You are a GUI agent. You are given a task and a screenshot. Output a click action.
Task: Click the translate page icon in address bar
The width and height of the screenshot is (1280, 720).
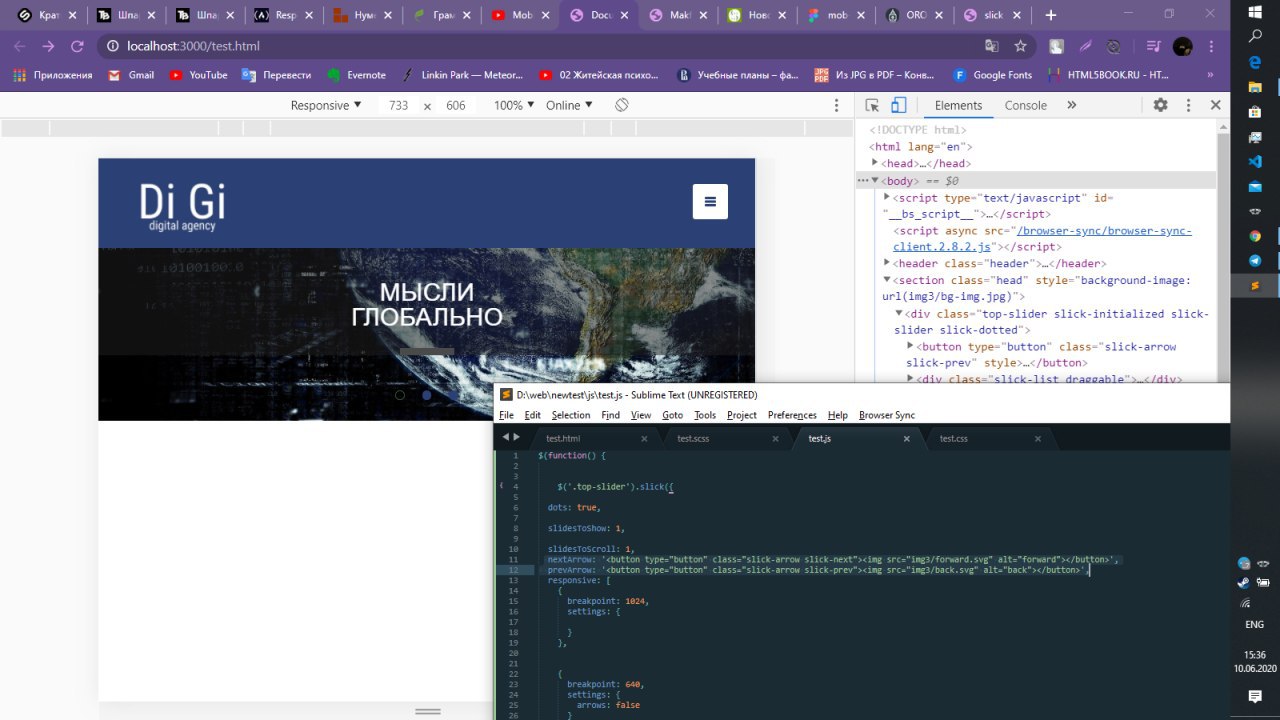[x=991, y=46]
